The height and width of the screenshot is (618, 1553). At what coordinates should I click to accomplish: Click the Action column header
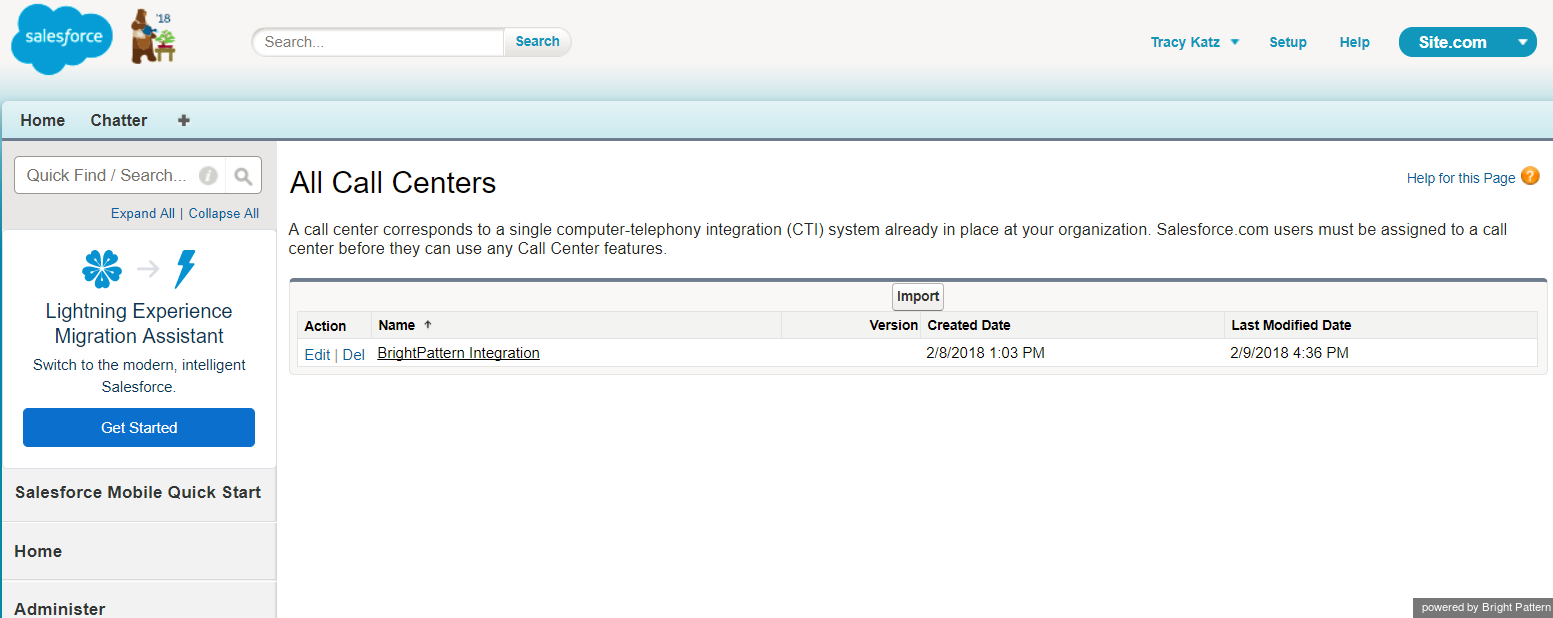325,326
